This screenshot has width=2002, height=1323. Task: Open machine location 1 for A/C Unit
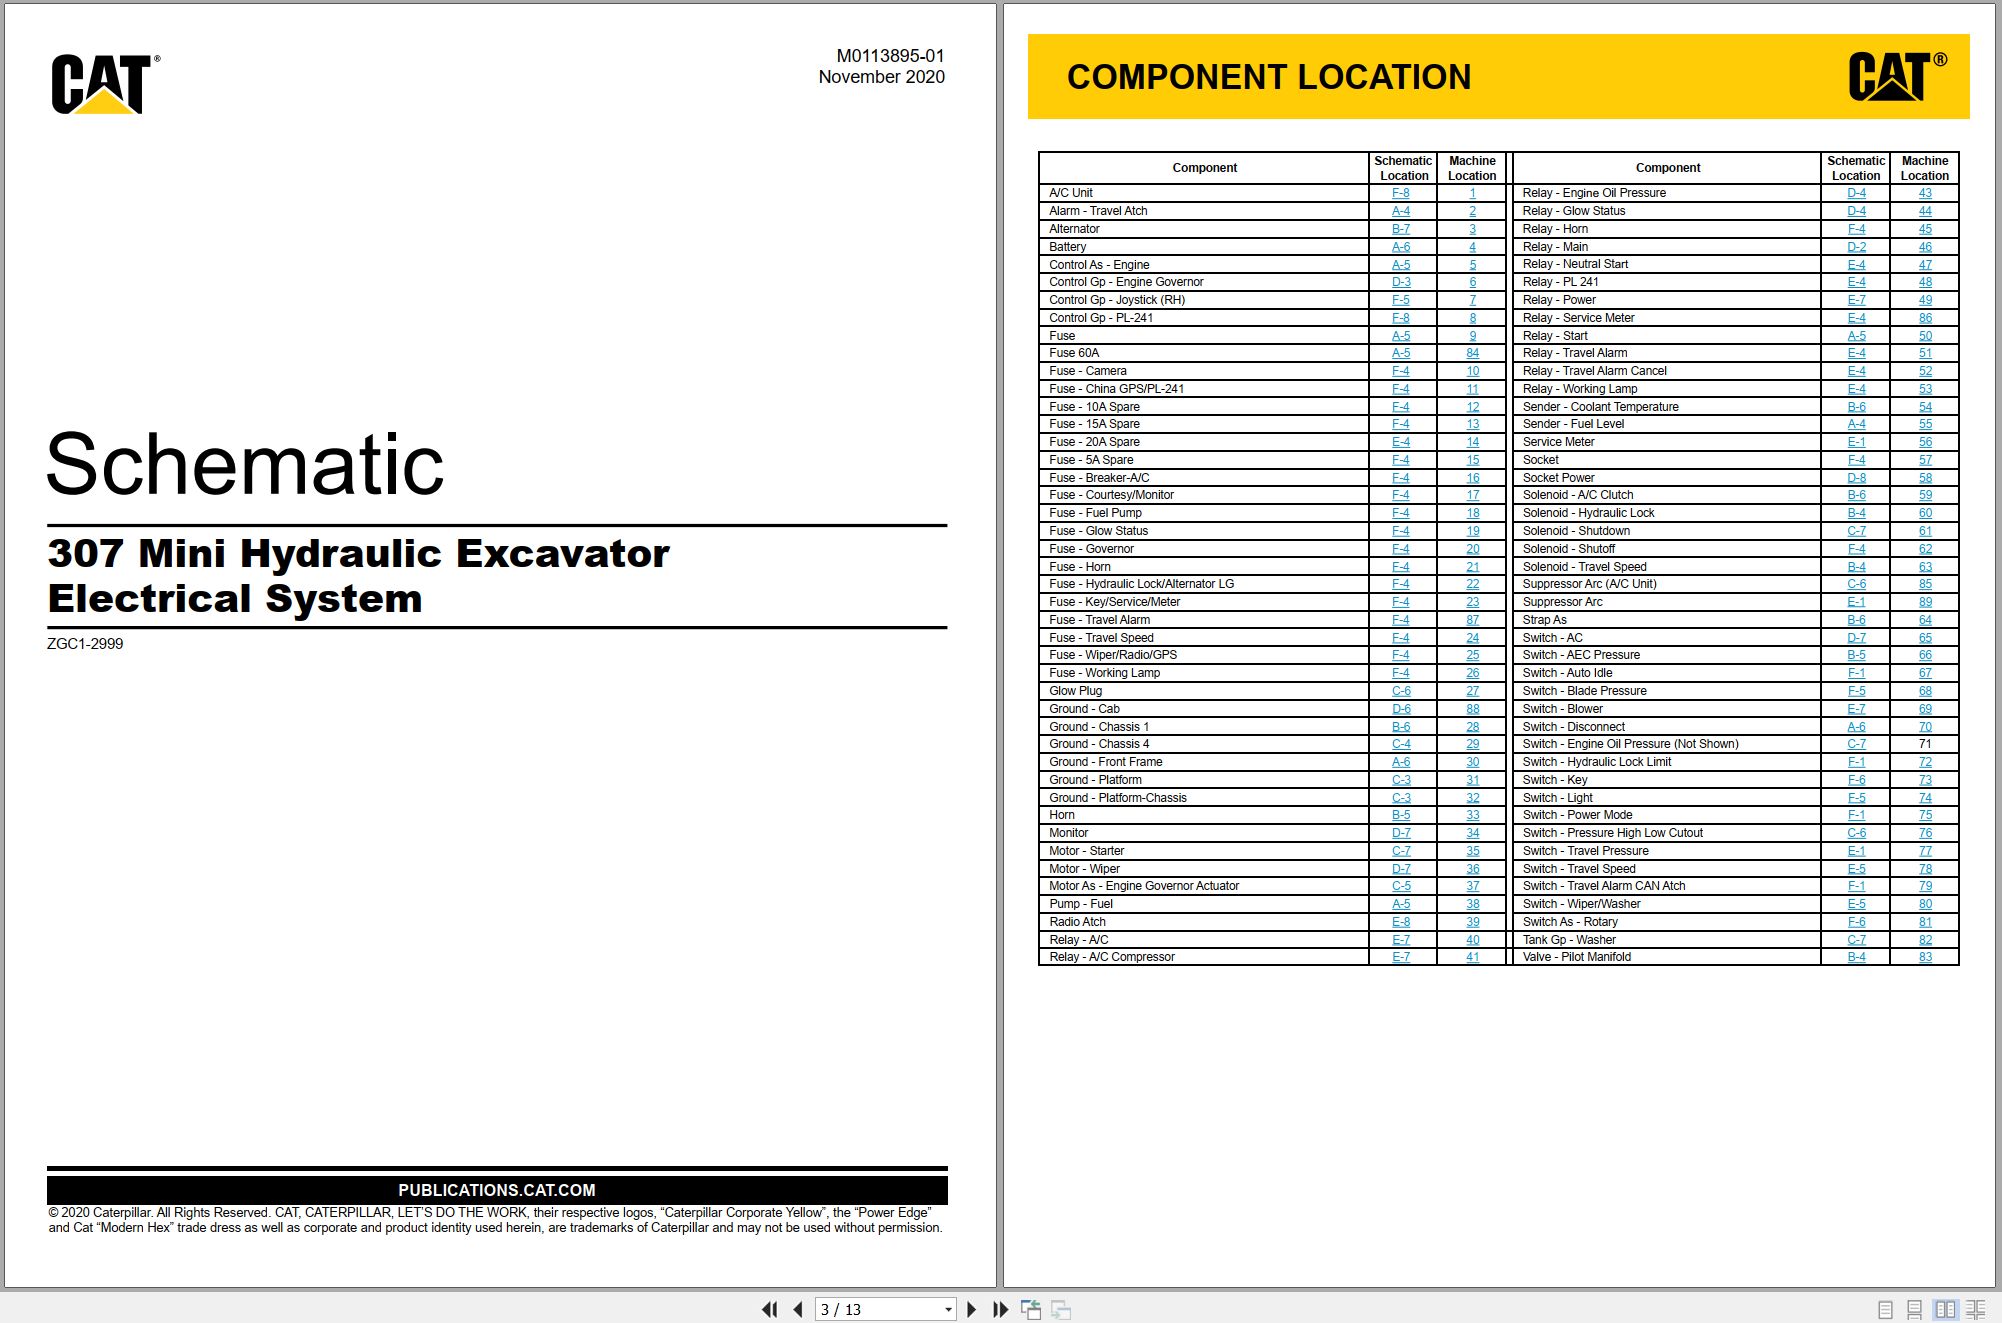point(1472,193)
